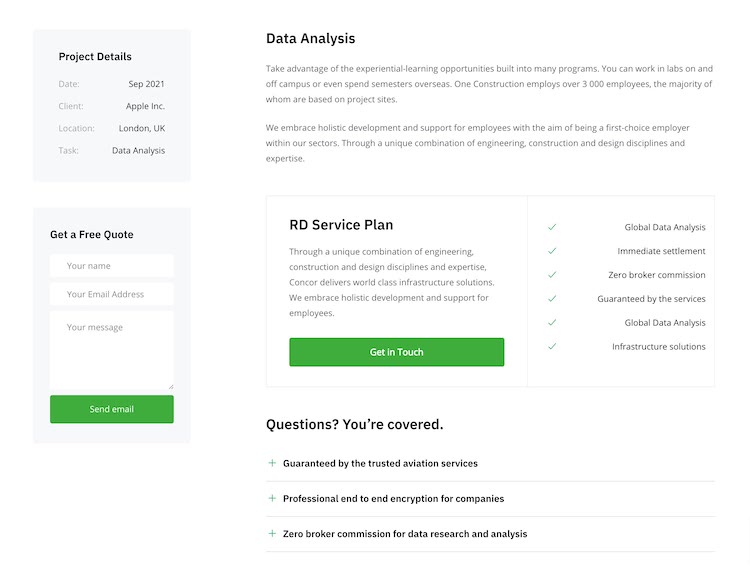Expand Professional end to end encryption question
Image resolution: width=750 pixels, height=577 pixels.
point(393,499)
